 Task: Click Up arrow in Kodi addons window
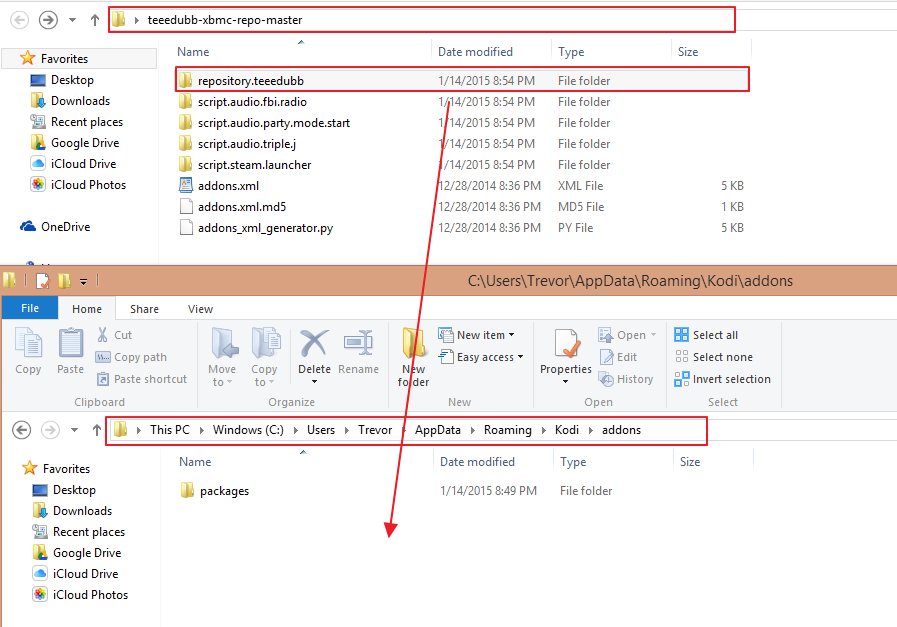coord(96,430)
